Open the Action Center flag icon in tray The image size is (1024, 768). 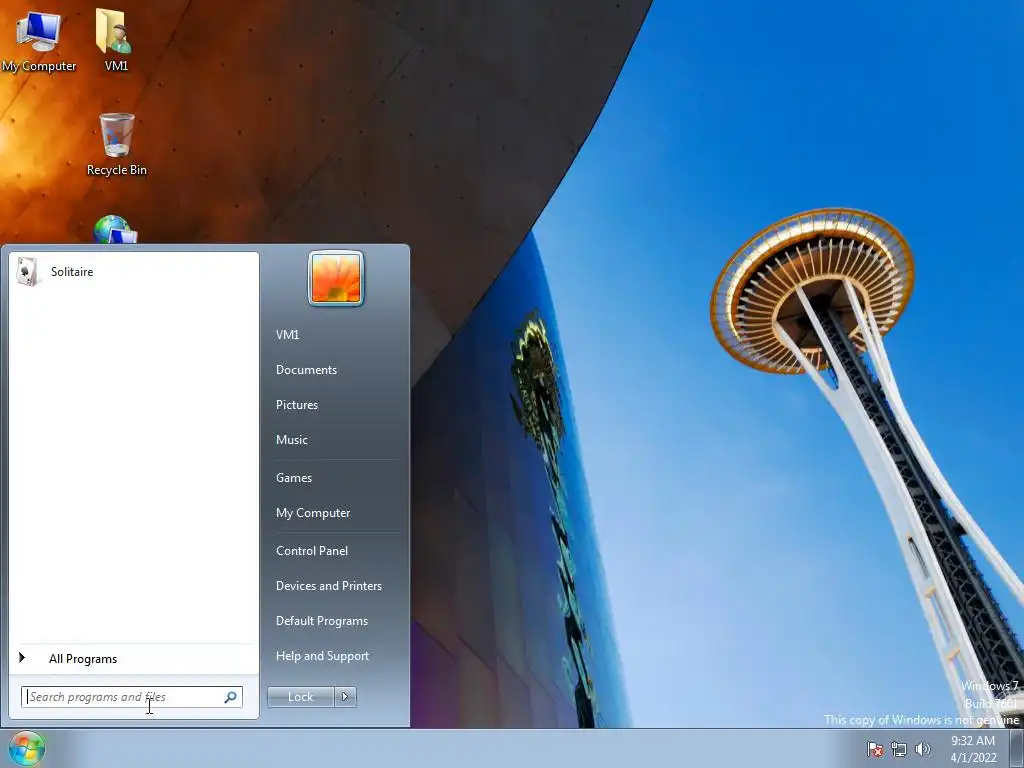point(874,749)
